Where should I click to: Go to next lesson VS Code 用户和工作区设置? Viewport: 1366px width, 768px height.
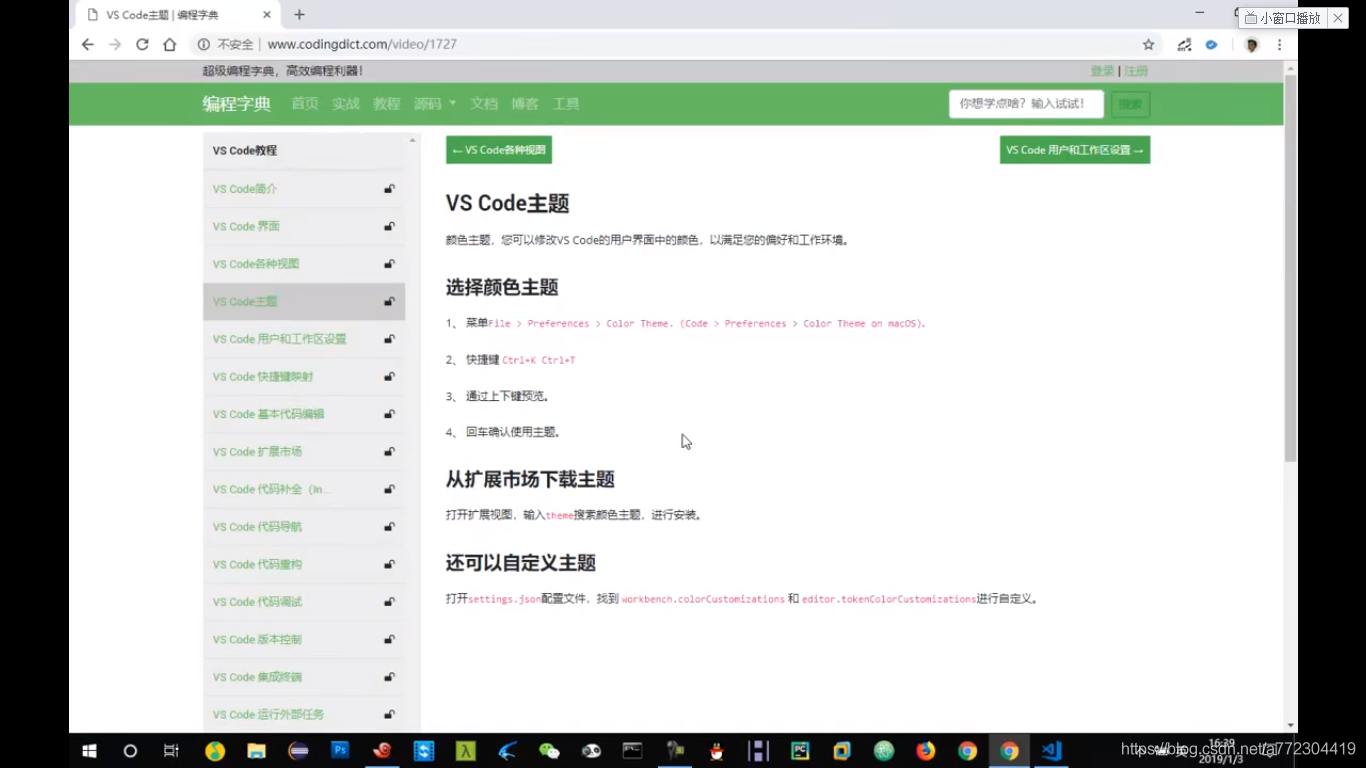coord(1075,150)
